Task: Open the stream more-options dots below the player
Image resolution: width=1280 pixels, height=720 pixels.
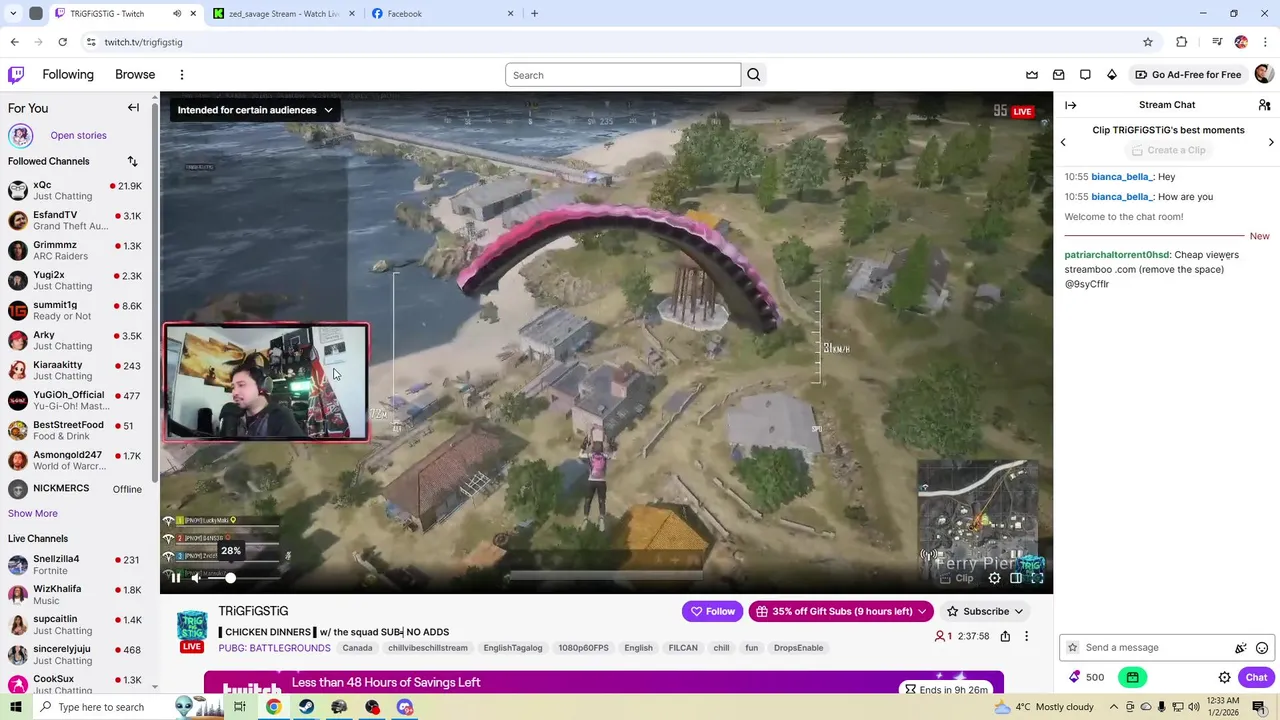Action: point(1026,636)
